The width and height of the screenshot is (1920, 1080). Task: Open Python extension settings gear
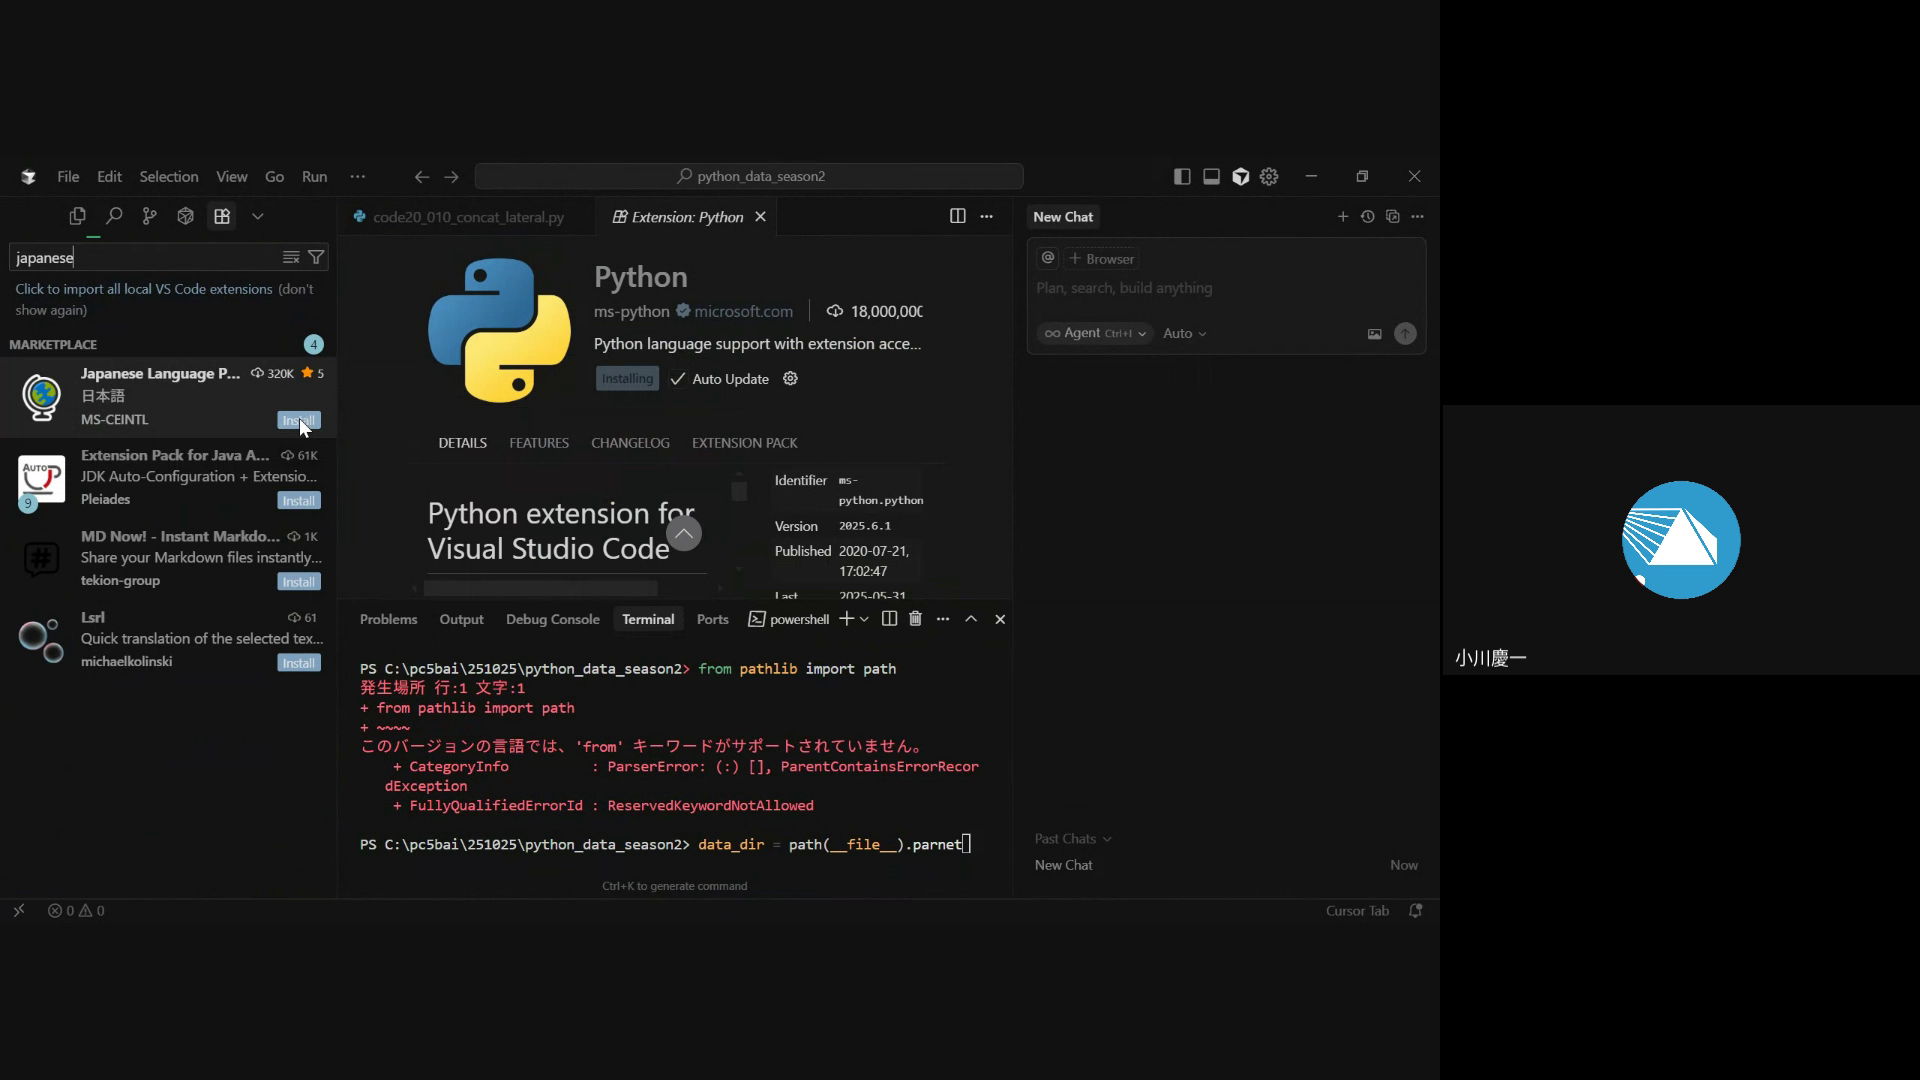tap(790, 379)
